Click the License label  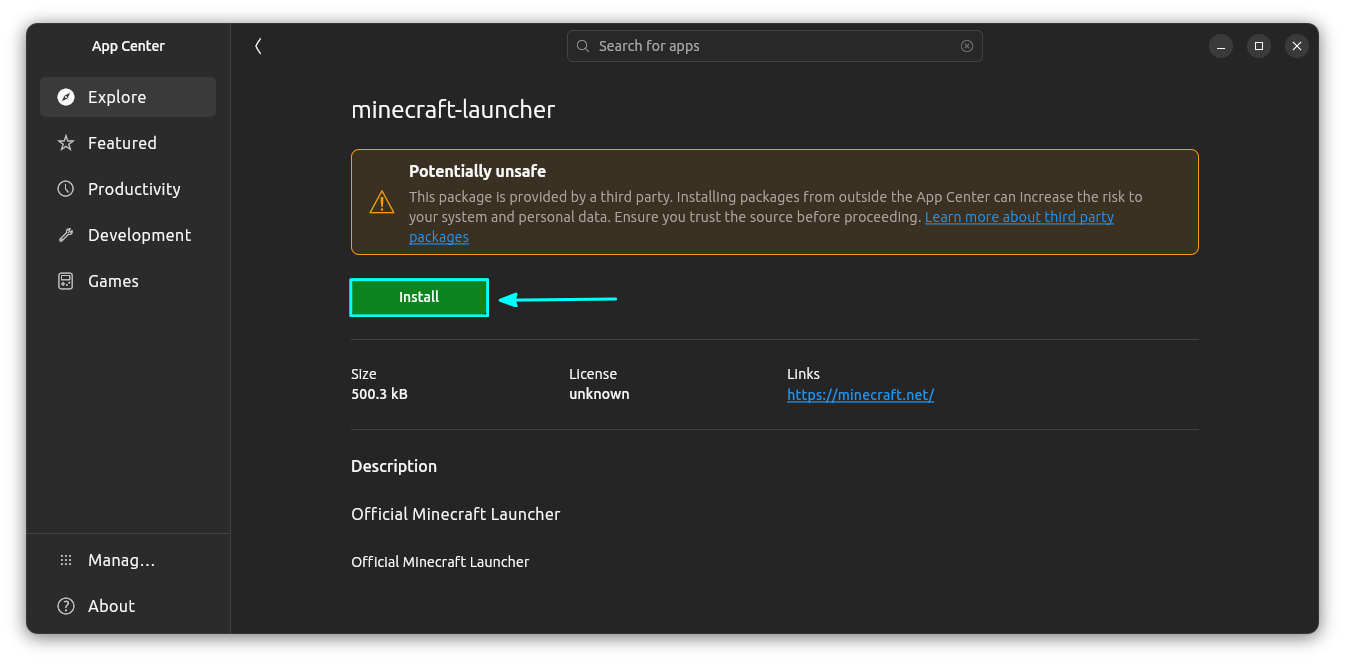pos(593,374)
